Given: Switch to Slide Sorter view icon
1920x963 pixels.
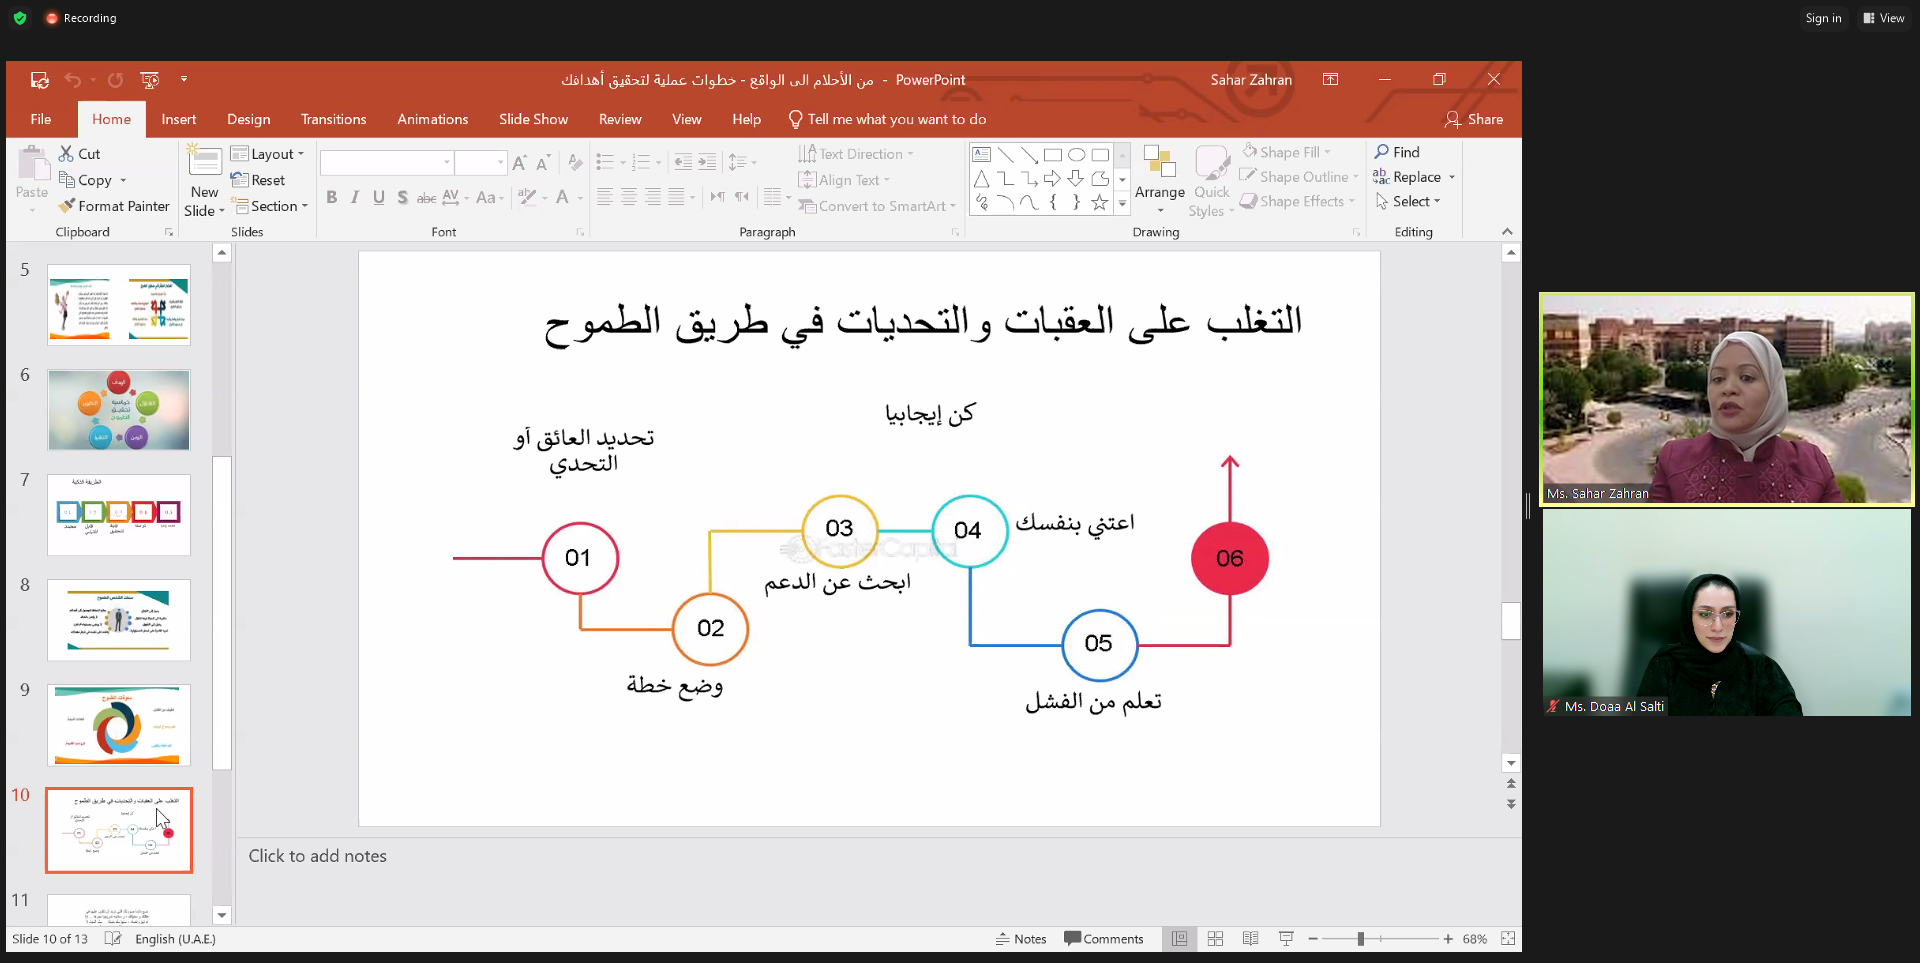Looking at the screenshot, I should pyautogui.click(x=1215, y=939).
